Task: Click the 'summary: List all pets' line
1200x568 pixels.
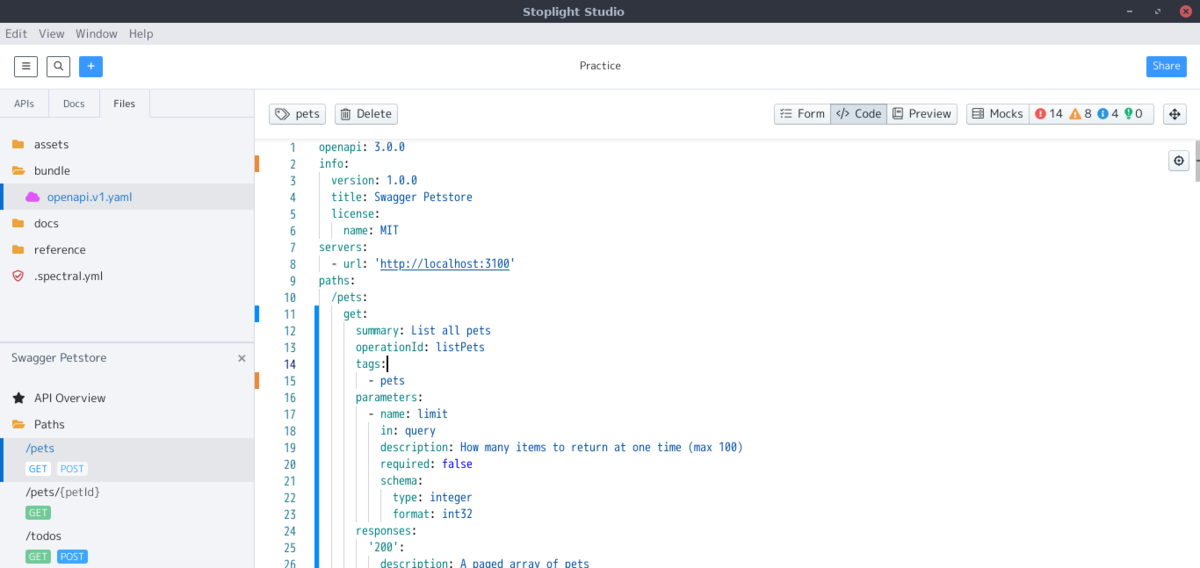Action: click(x=423, y=331)
